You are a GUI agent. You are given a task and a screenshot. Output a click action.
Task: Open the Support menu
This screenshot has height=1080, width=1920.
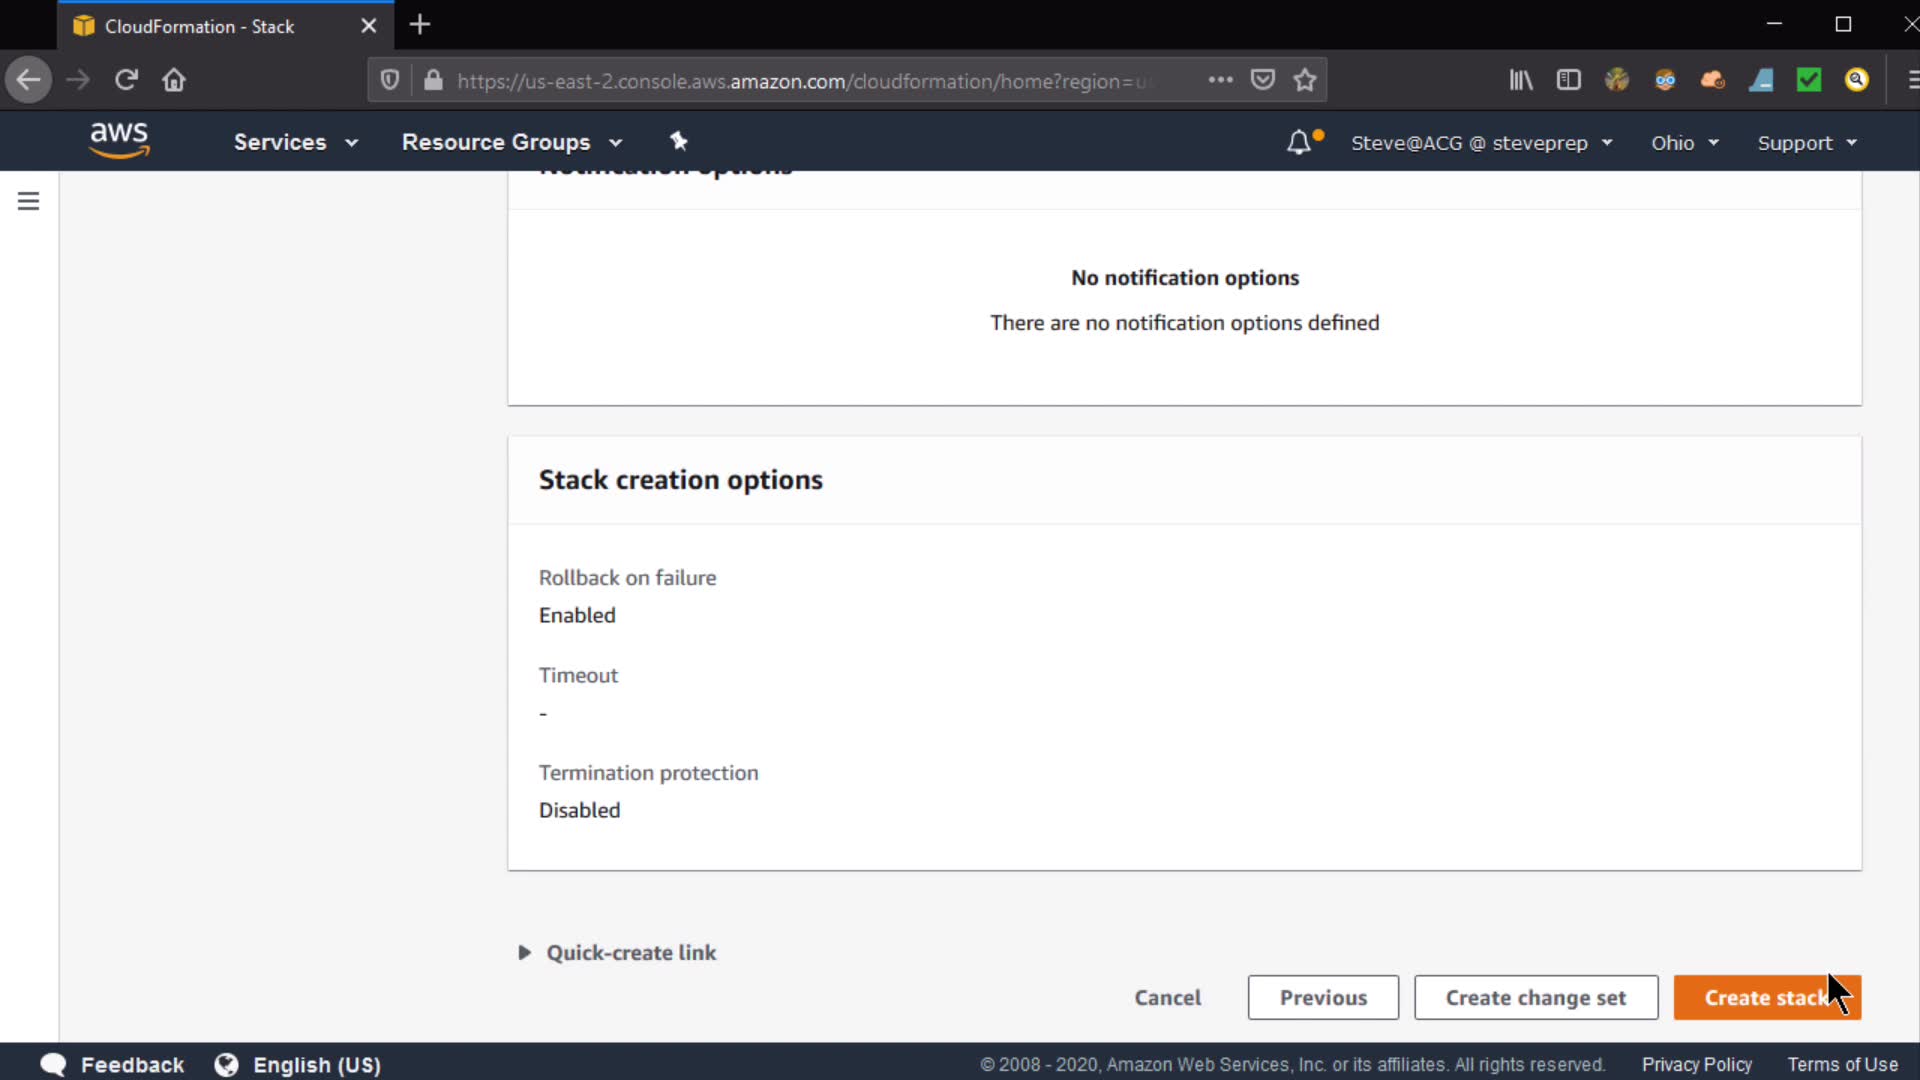point(1806,143)
